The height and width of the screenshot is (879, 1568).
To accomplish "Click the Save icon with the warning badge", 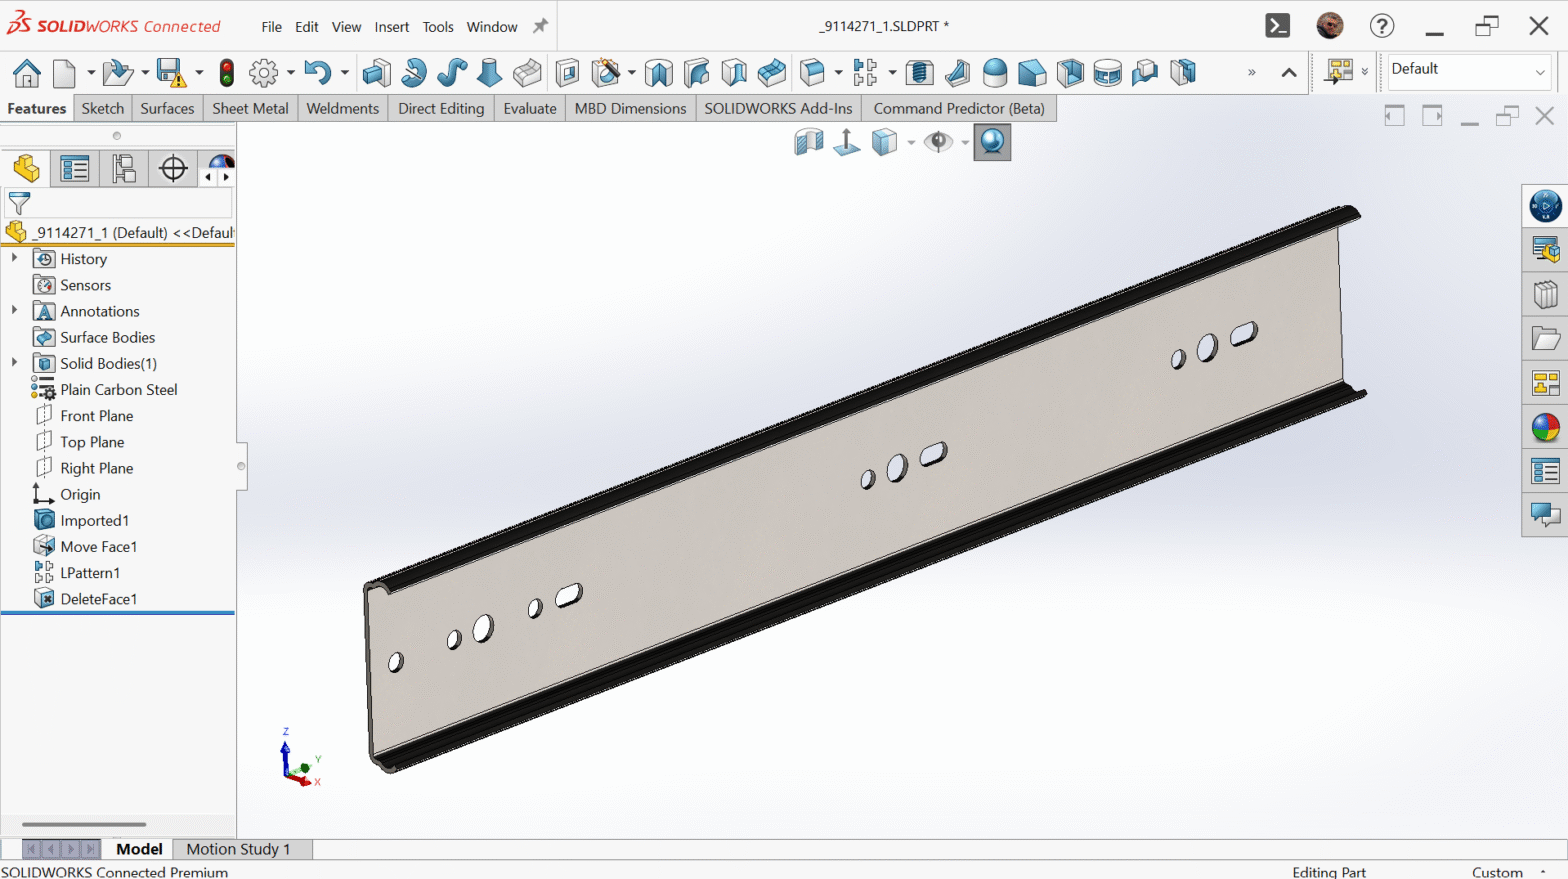I will pos(171,72).
